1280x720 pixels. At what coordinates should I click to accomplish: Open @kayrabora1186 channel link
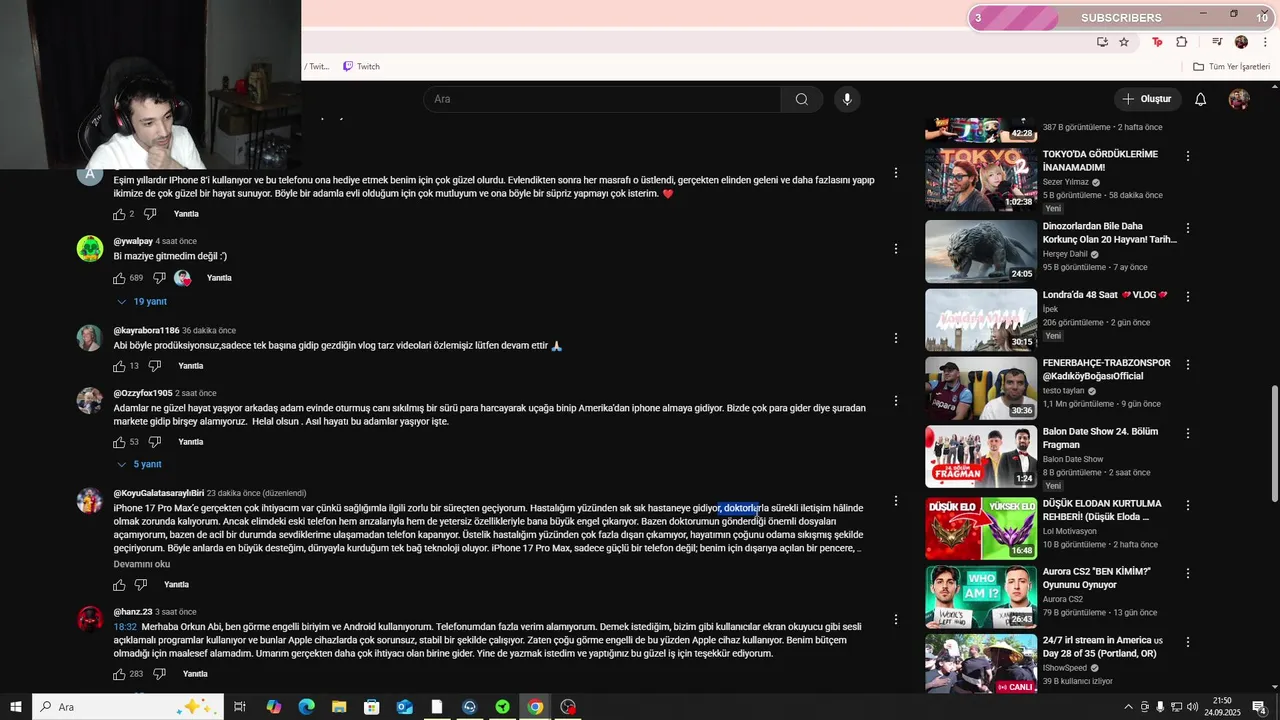(146, 331)
